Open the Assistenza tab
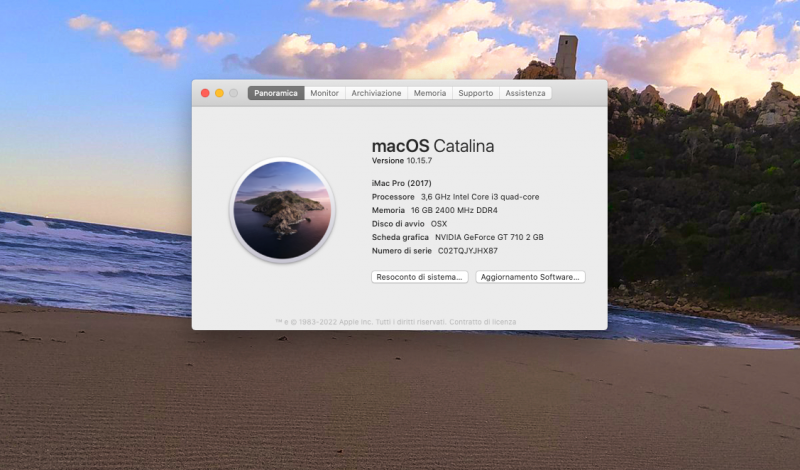The image size is (800, 470). pos(526,93)
